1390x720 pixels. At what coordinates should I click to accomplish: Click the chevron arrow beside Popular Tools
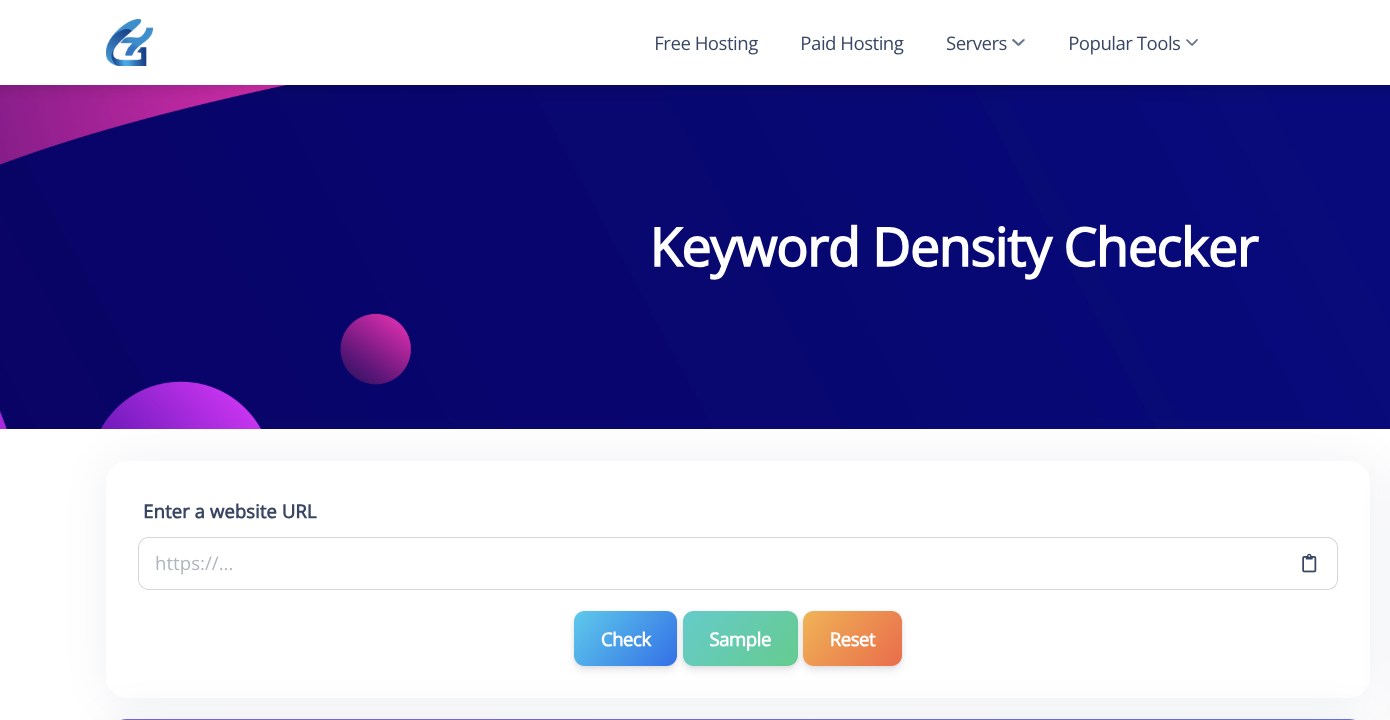[x=1191, y=43]
